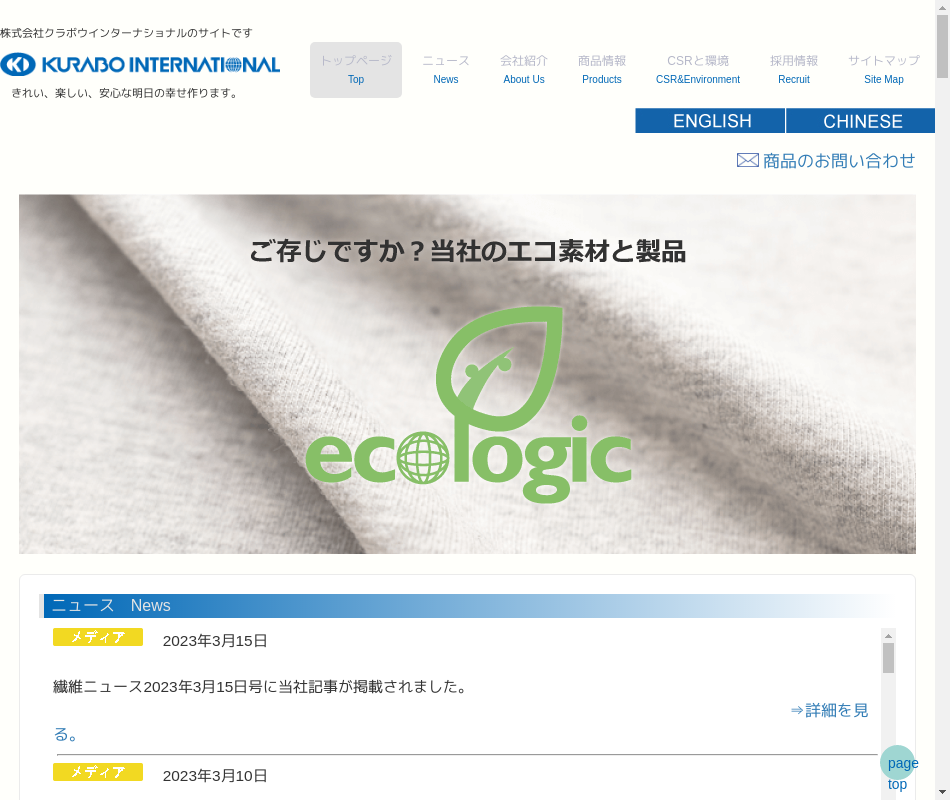
Task: Open the Top page menu item
Action: point(356,70)
